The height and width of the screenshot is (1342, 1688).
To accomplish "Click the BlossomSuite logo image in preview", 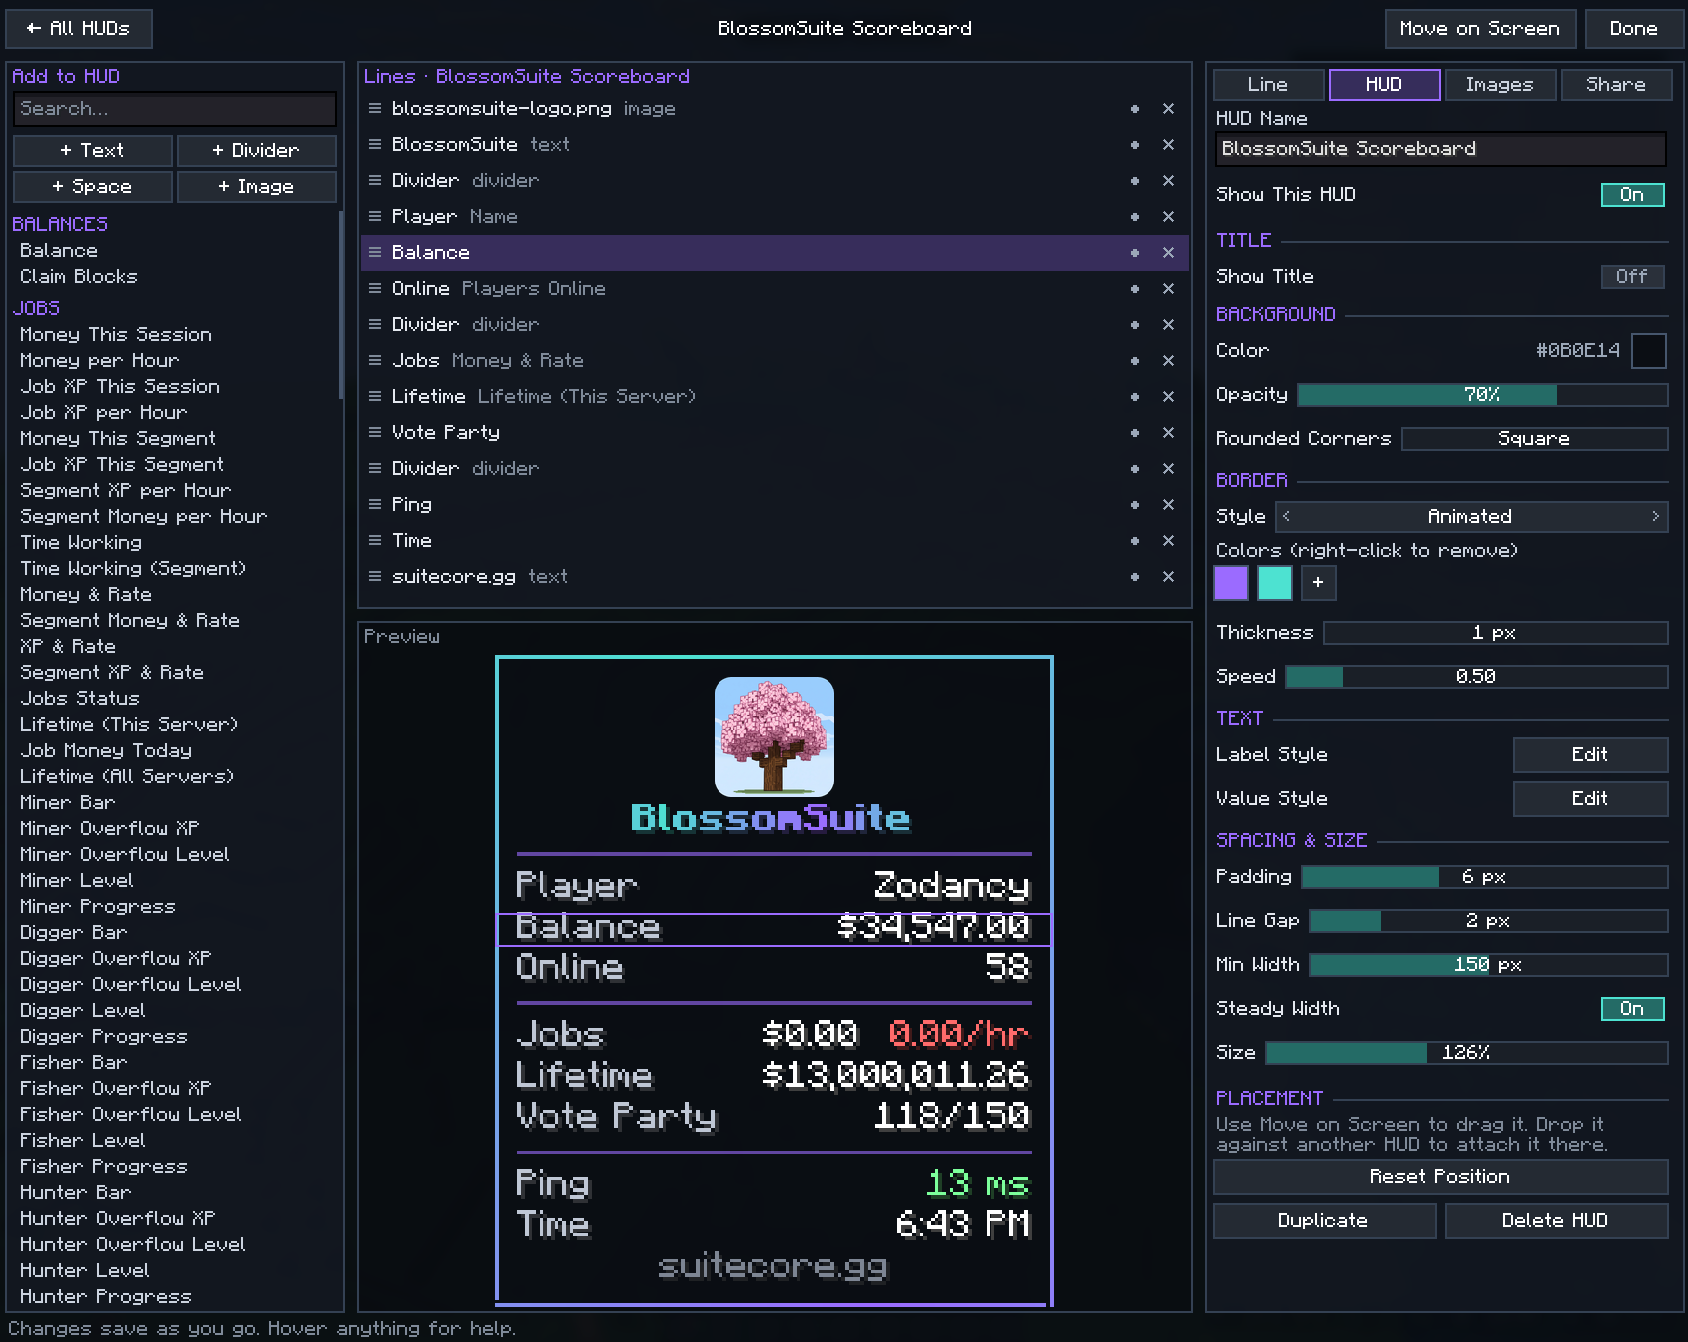I will pos(774,737).
